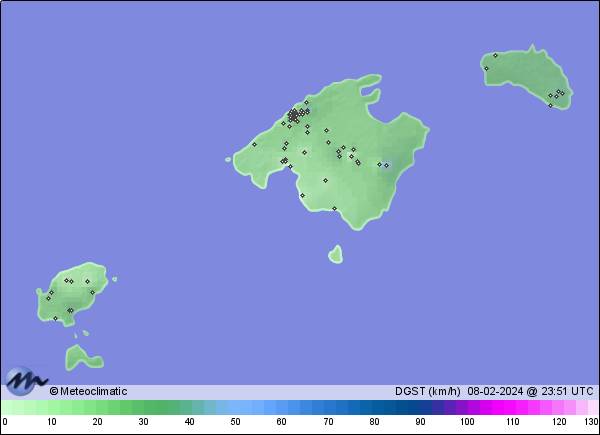Screen dimensions: 600x435
Task: Select the southernmost station marker on Ibiza
Action: [55, 318]
